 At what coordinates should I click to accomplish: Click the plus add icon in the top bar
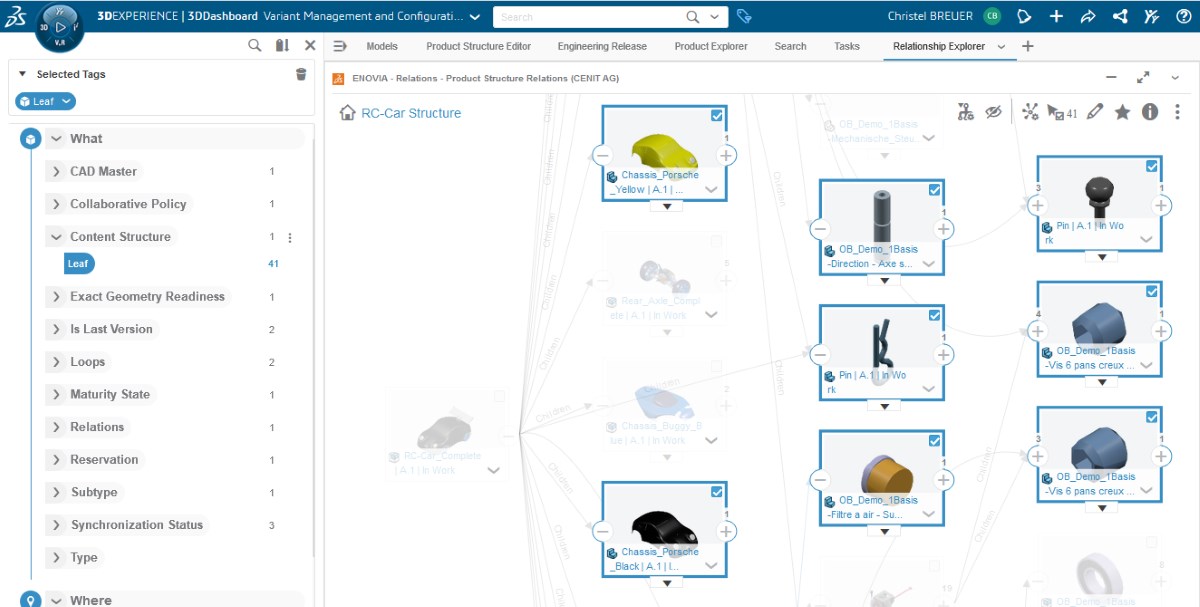pos(1056,16)
